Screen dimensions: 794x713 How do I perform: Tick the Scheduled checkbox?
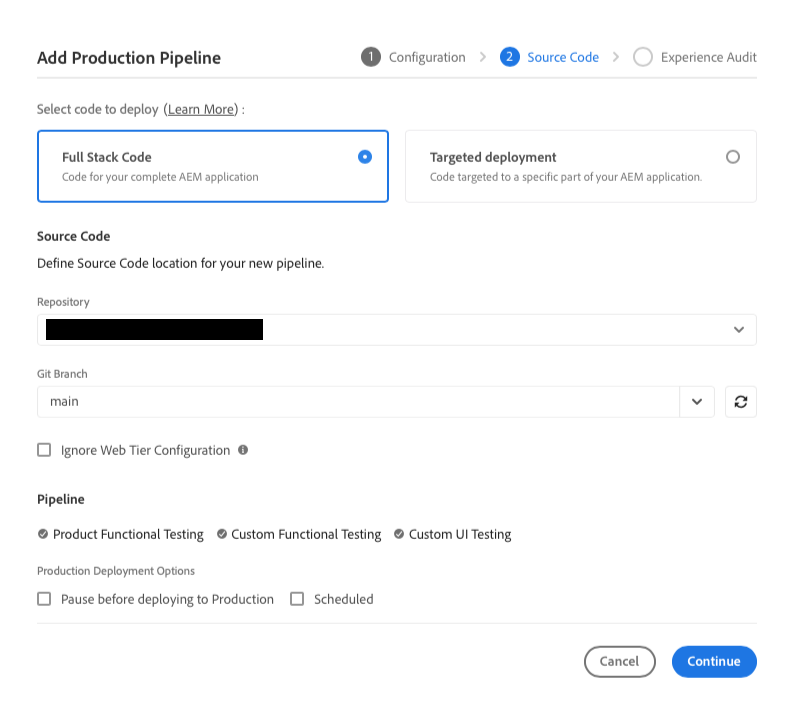click(297, 599)
